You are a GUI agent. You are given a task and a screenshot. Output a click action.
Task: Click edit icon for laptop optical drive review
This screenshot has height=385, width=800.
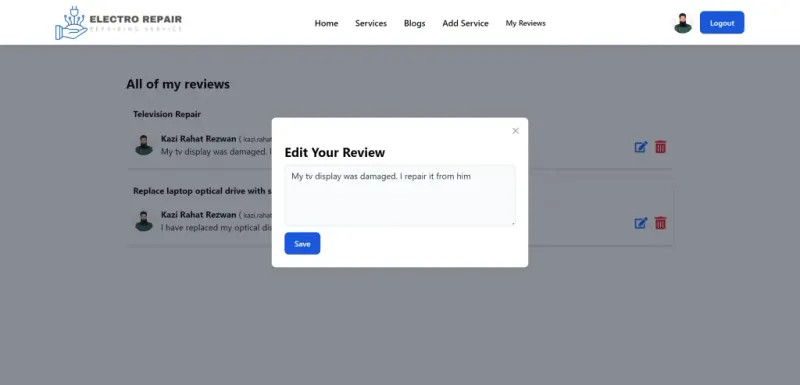(x=641, y=223)
